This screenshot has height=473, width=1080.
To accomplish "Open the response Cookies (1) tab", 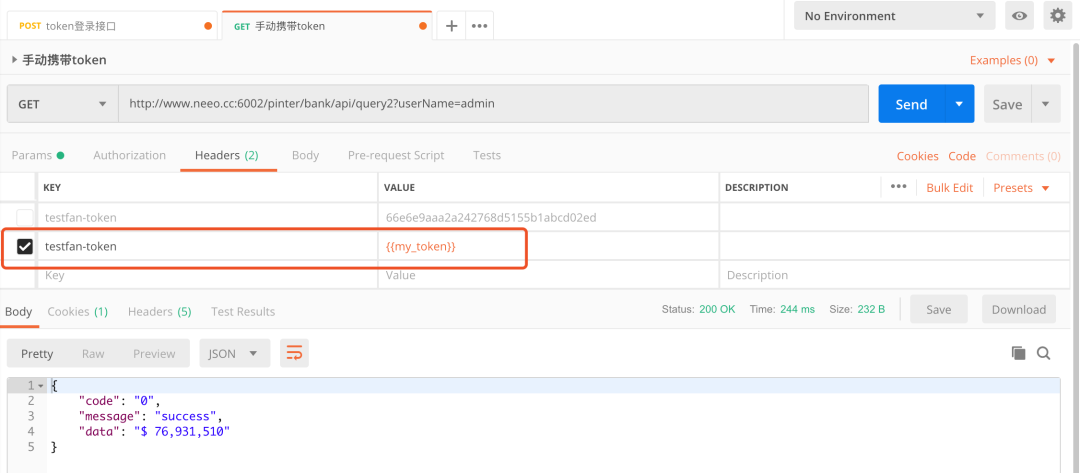I will [77, 312].
